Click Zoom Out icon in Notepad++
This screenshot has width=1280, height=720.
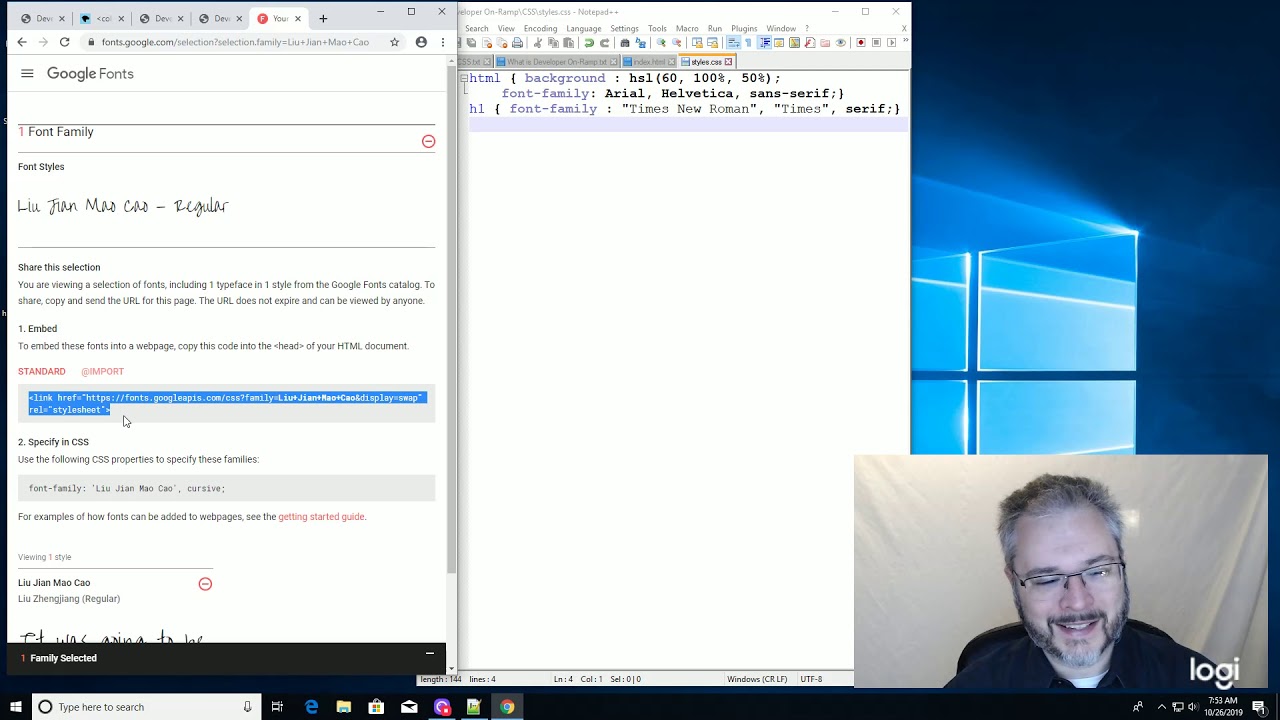676,43
